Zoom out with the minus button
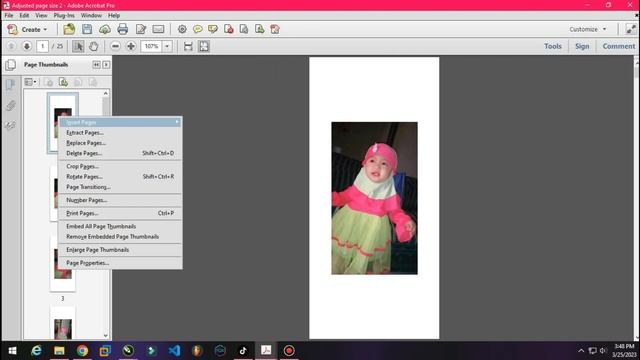This screenshot has width=640, height=360. (116, 46)
